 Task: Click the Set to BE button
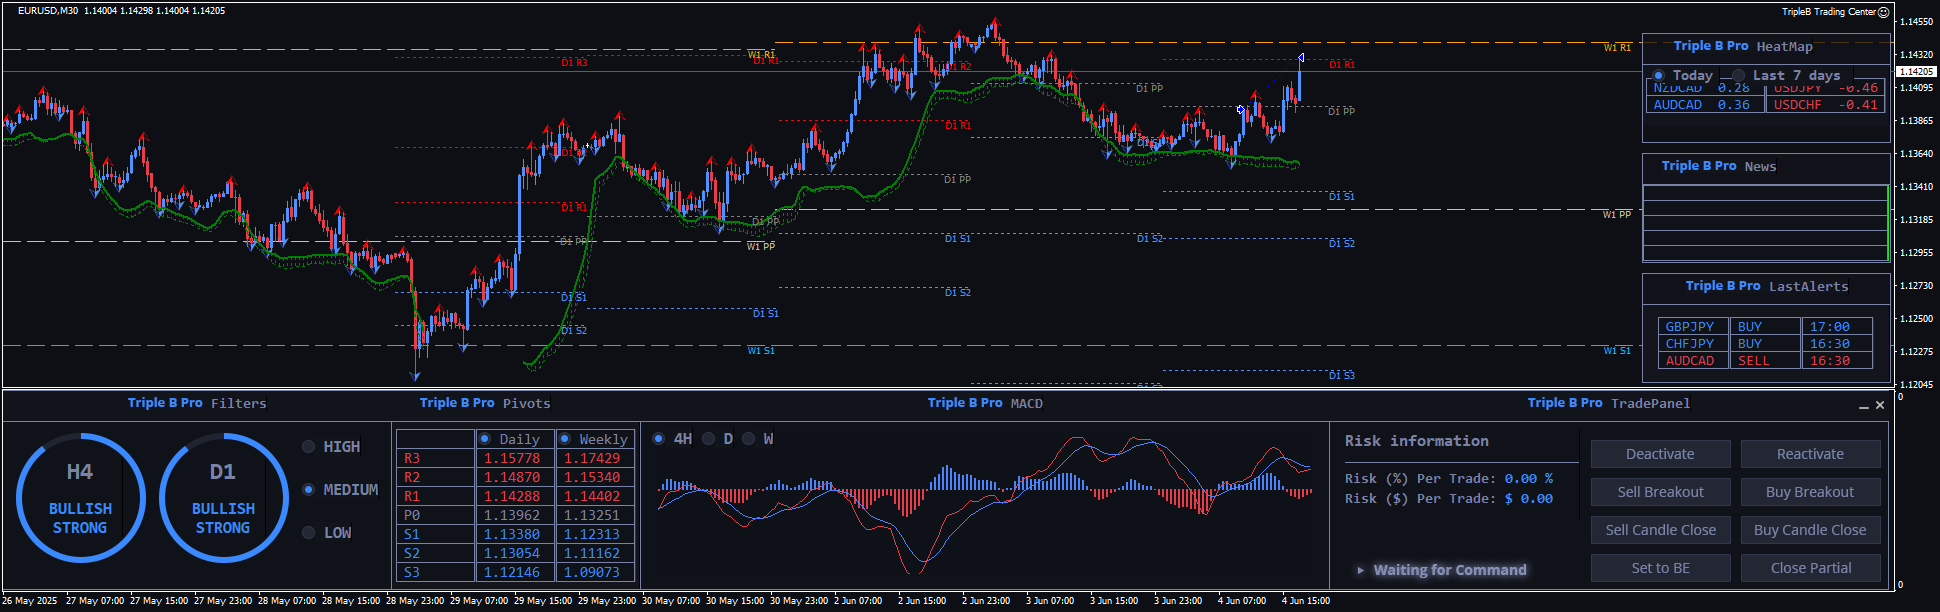1660,568
